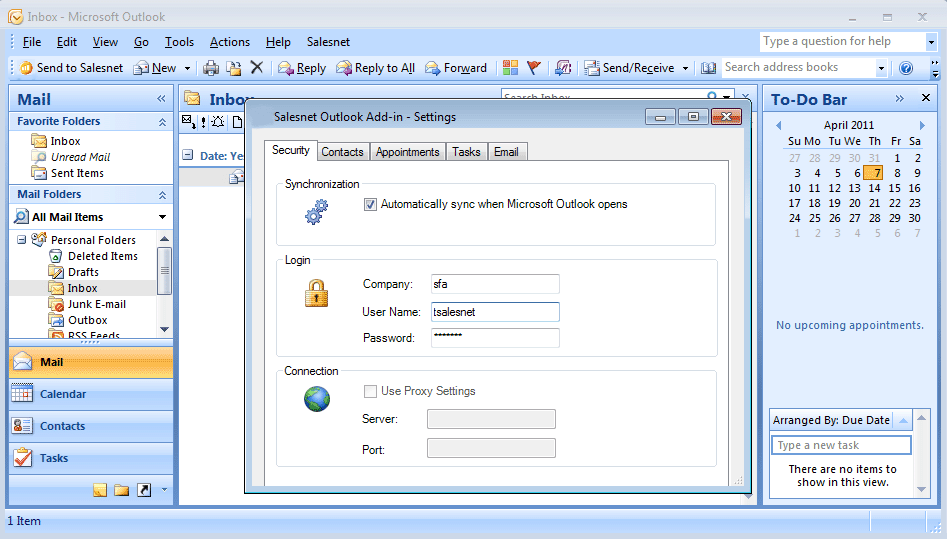Image resolution: width=947 pixels, height=539 pixels.
Task: Open the Send/Receive dropdown arrow
Action: click(685, 68)
